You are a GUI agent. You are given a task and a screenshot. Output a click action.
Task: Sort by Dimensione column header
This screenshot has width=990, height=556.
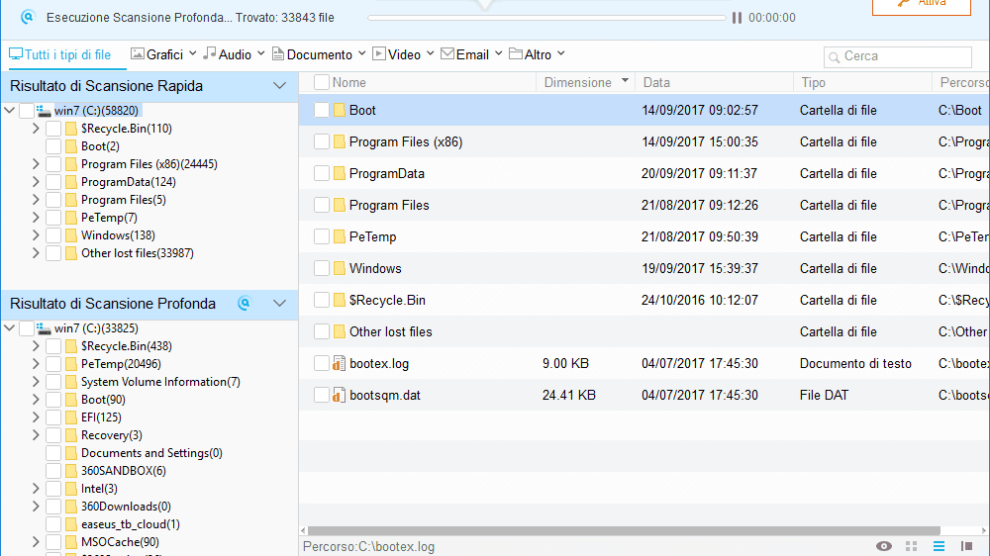pyautogui.click(x=578, y=83)
